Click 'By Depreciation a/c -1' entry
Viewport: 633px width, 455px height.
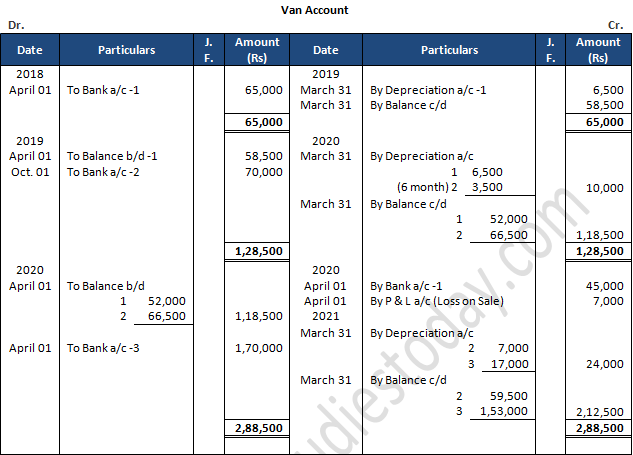[428, 90]
